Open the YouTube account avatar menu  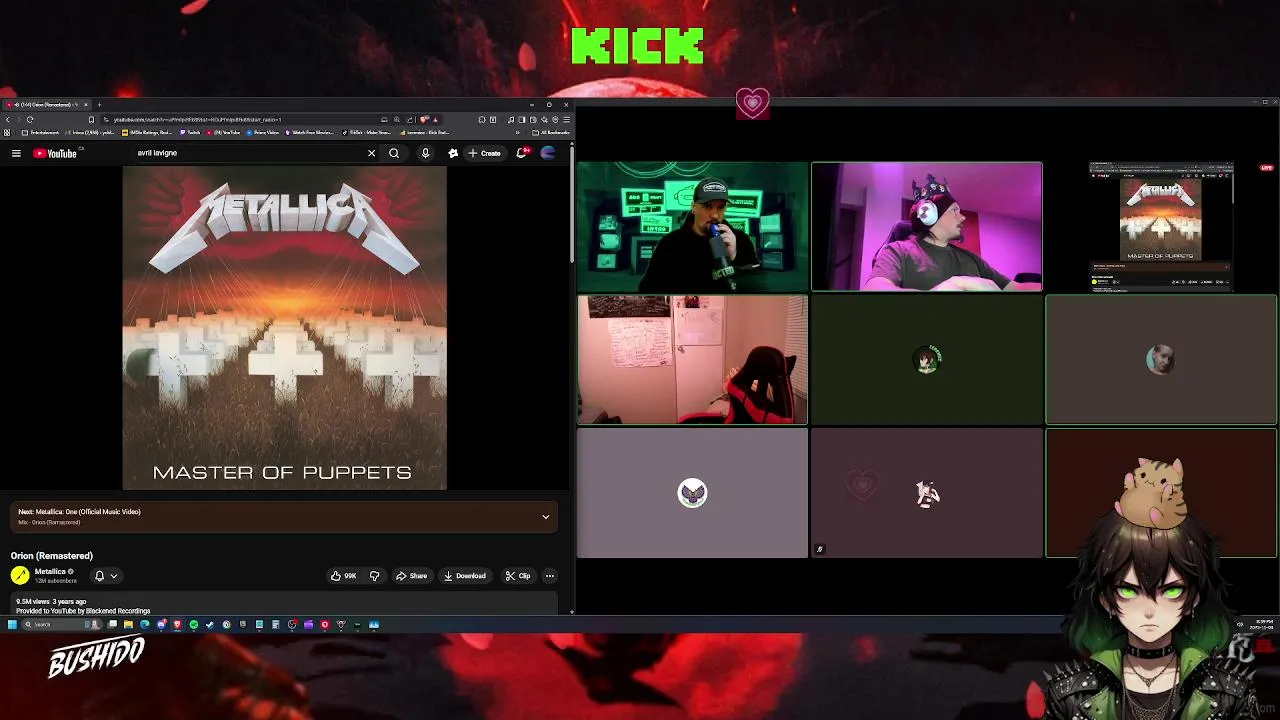tap(548, 153)
